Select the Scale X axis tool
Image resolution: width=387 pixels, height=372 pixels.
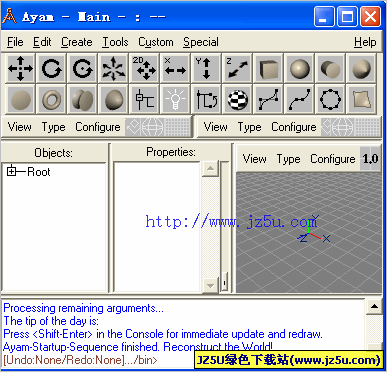(175, 68)
